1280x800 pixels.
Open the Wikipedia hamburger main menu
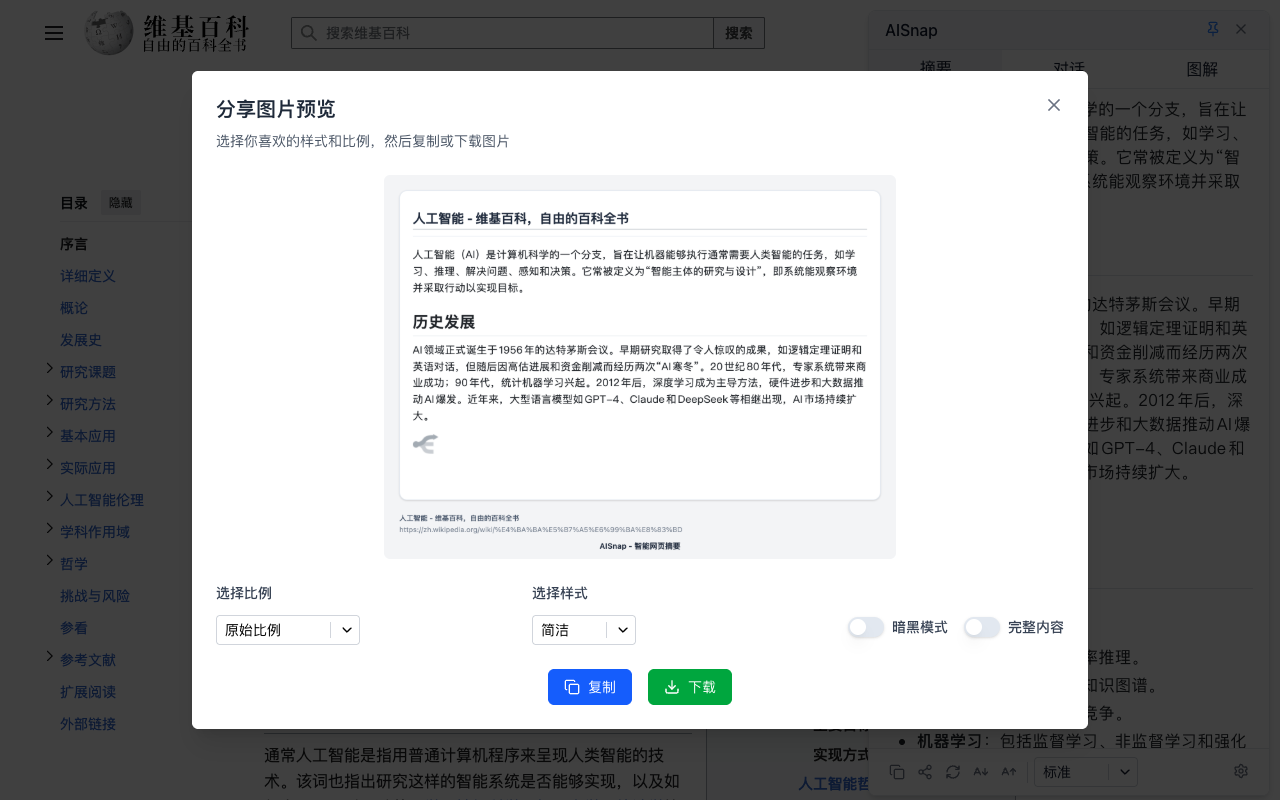point(54,33)
